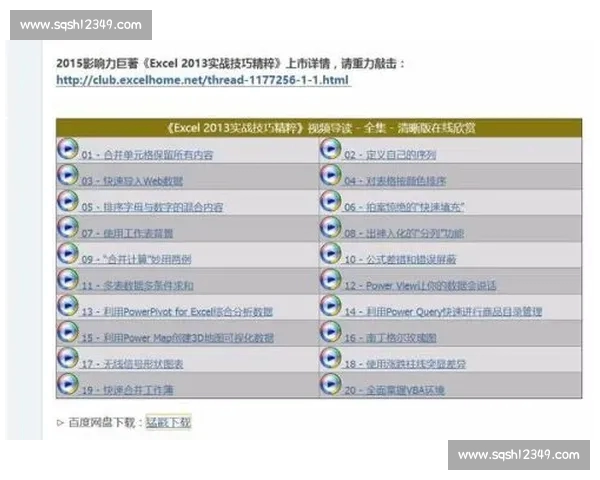The height and width of the screenshot is (480, 600).
Task: Open the 18 video link about 涨跌柱线
Action: coord(405,364)
